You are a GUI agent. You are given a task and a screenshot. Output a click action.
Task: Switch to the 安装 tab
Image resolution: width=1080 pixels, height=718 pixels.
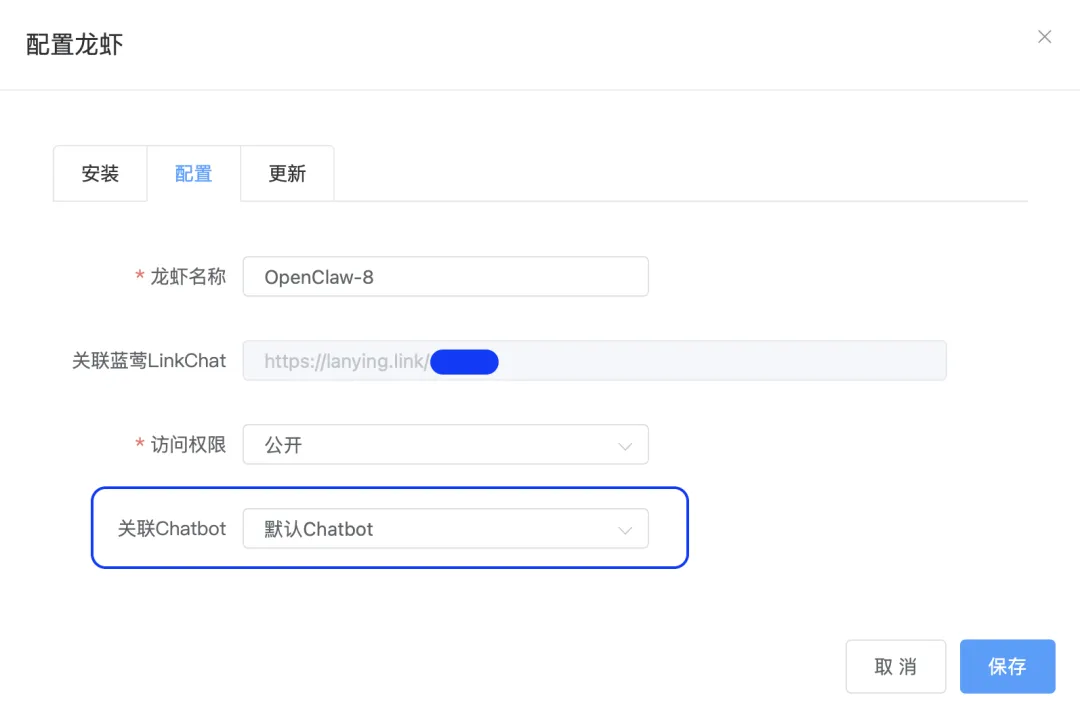coord(100,173)
